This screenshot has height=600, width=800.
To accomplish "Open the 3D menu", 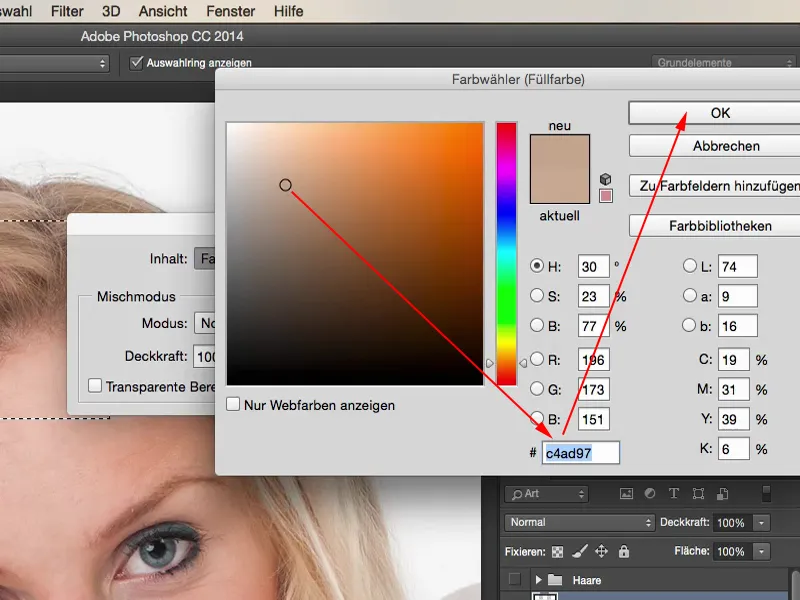I will [111, 11].
